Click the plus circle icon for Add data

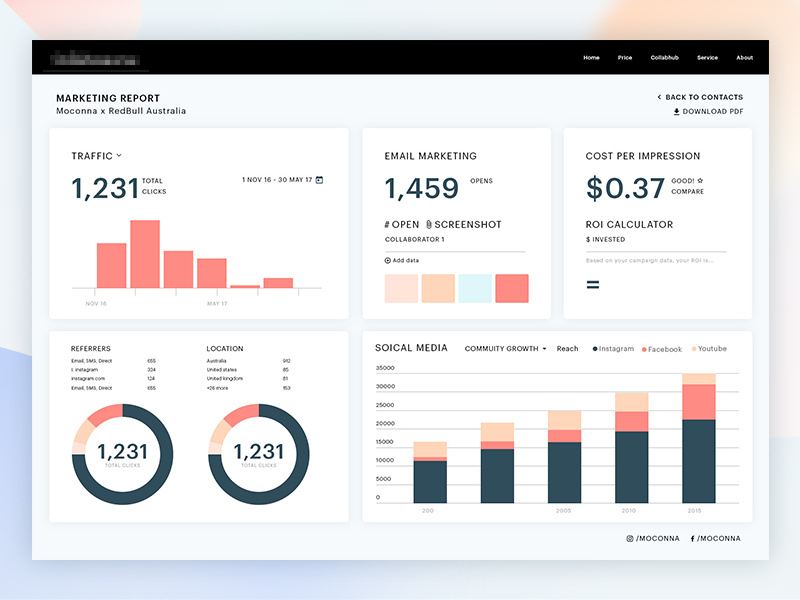pyautogui.click(x=387, y=260)
